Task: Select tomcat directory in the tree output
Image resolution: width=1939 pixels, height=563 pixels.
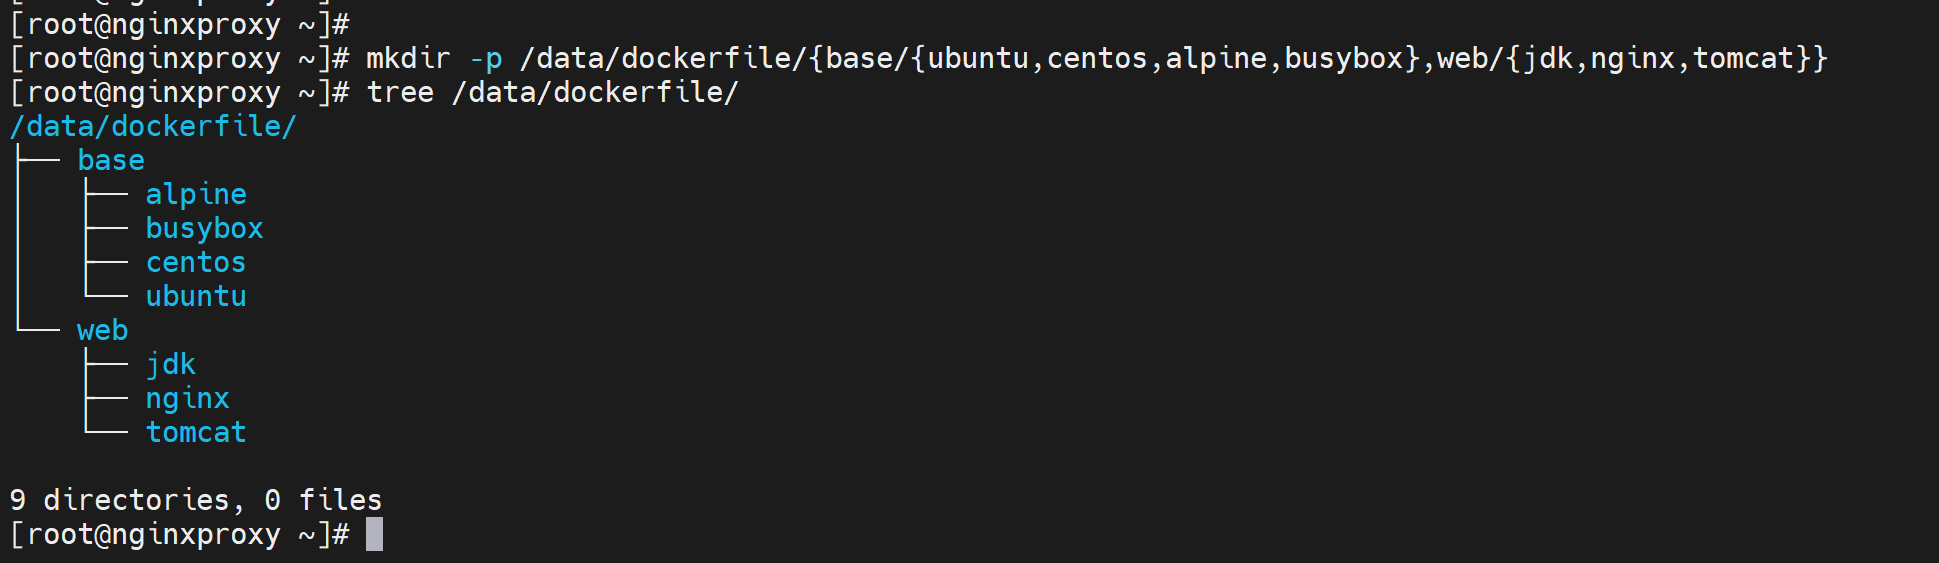Action: (x=196, y=432)
